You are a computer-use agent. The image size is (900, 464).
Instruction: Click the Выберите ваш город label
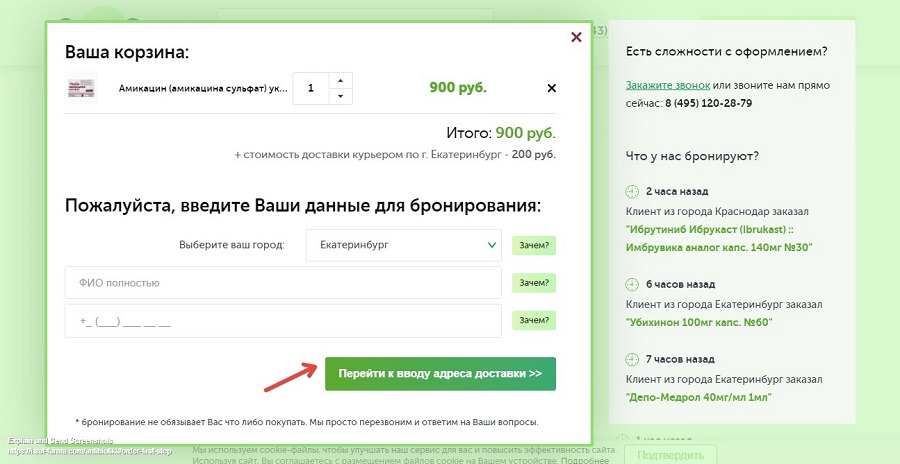(232, 245)
